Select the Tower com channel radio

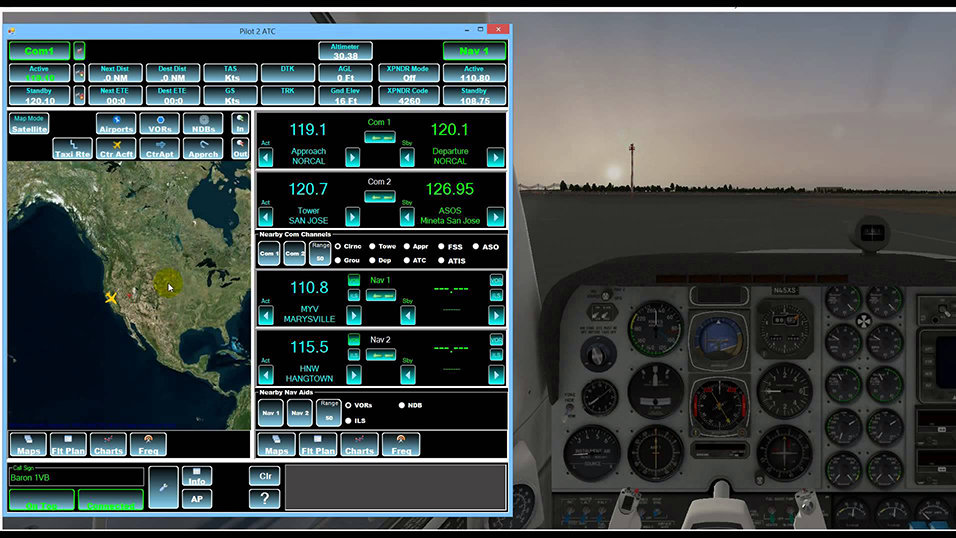(372, 246)
